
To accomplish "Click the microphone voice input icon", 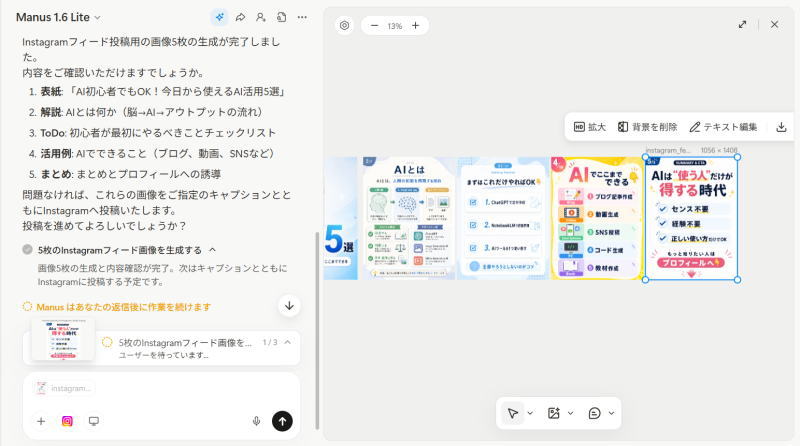I will [x=256, y=421].
